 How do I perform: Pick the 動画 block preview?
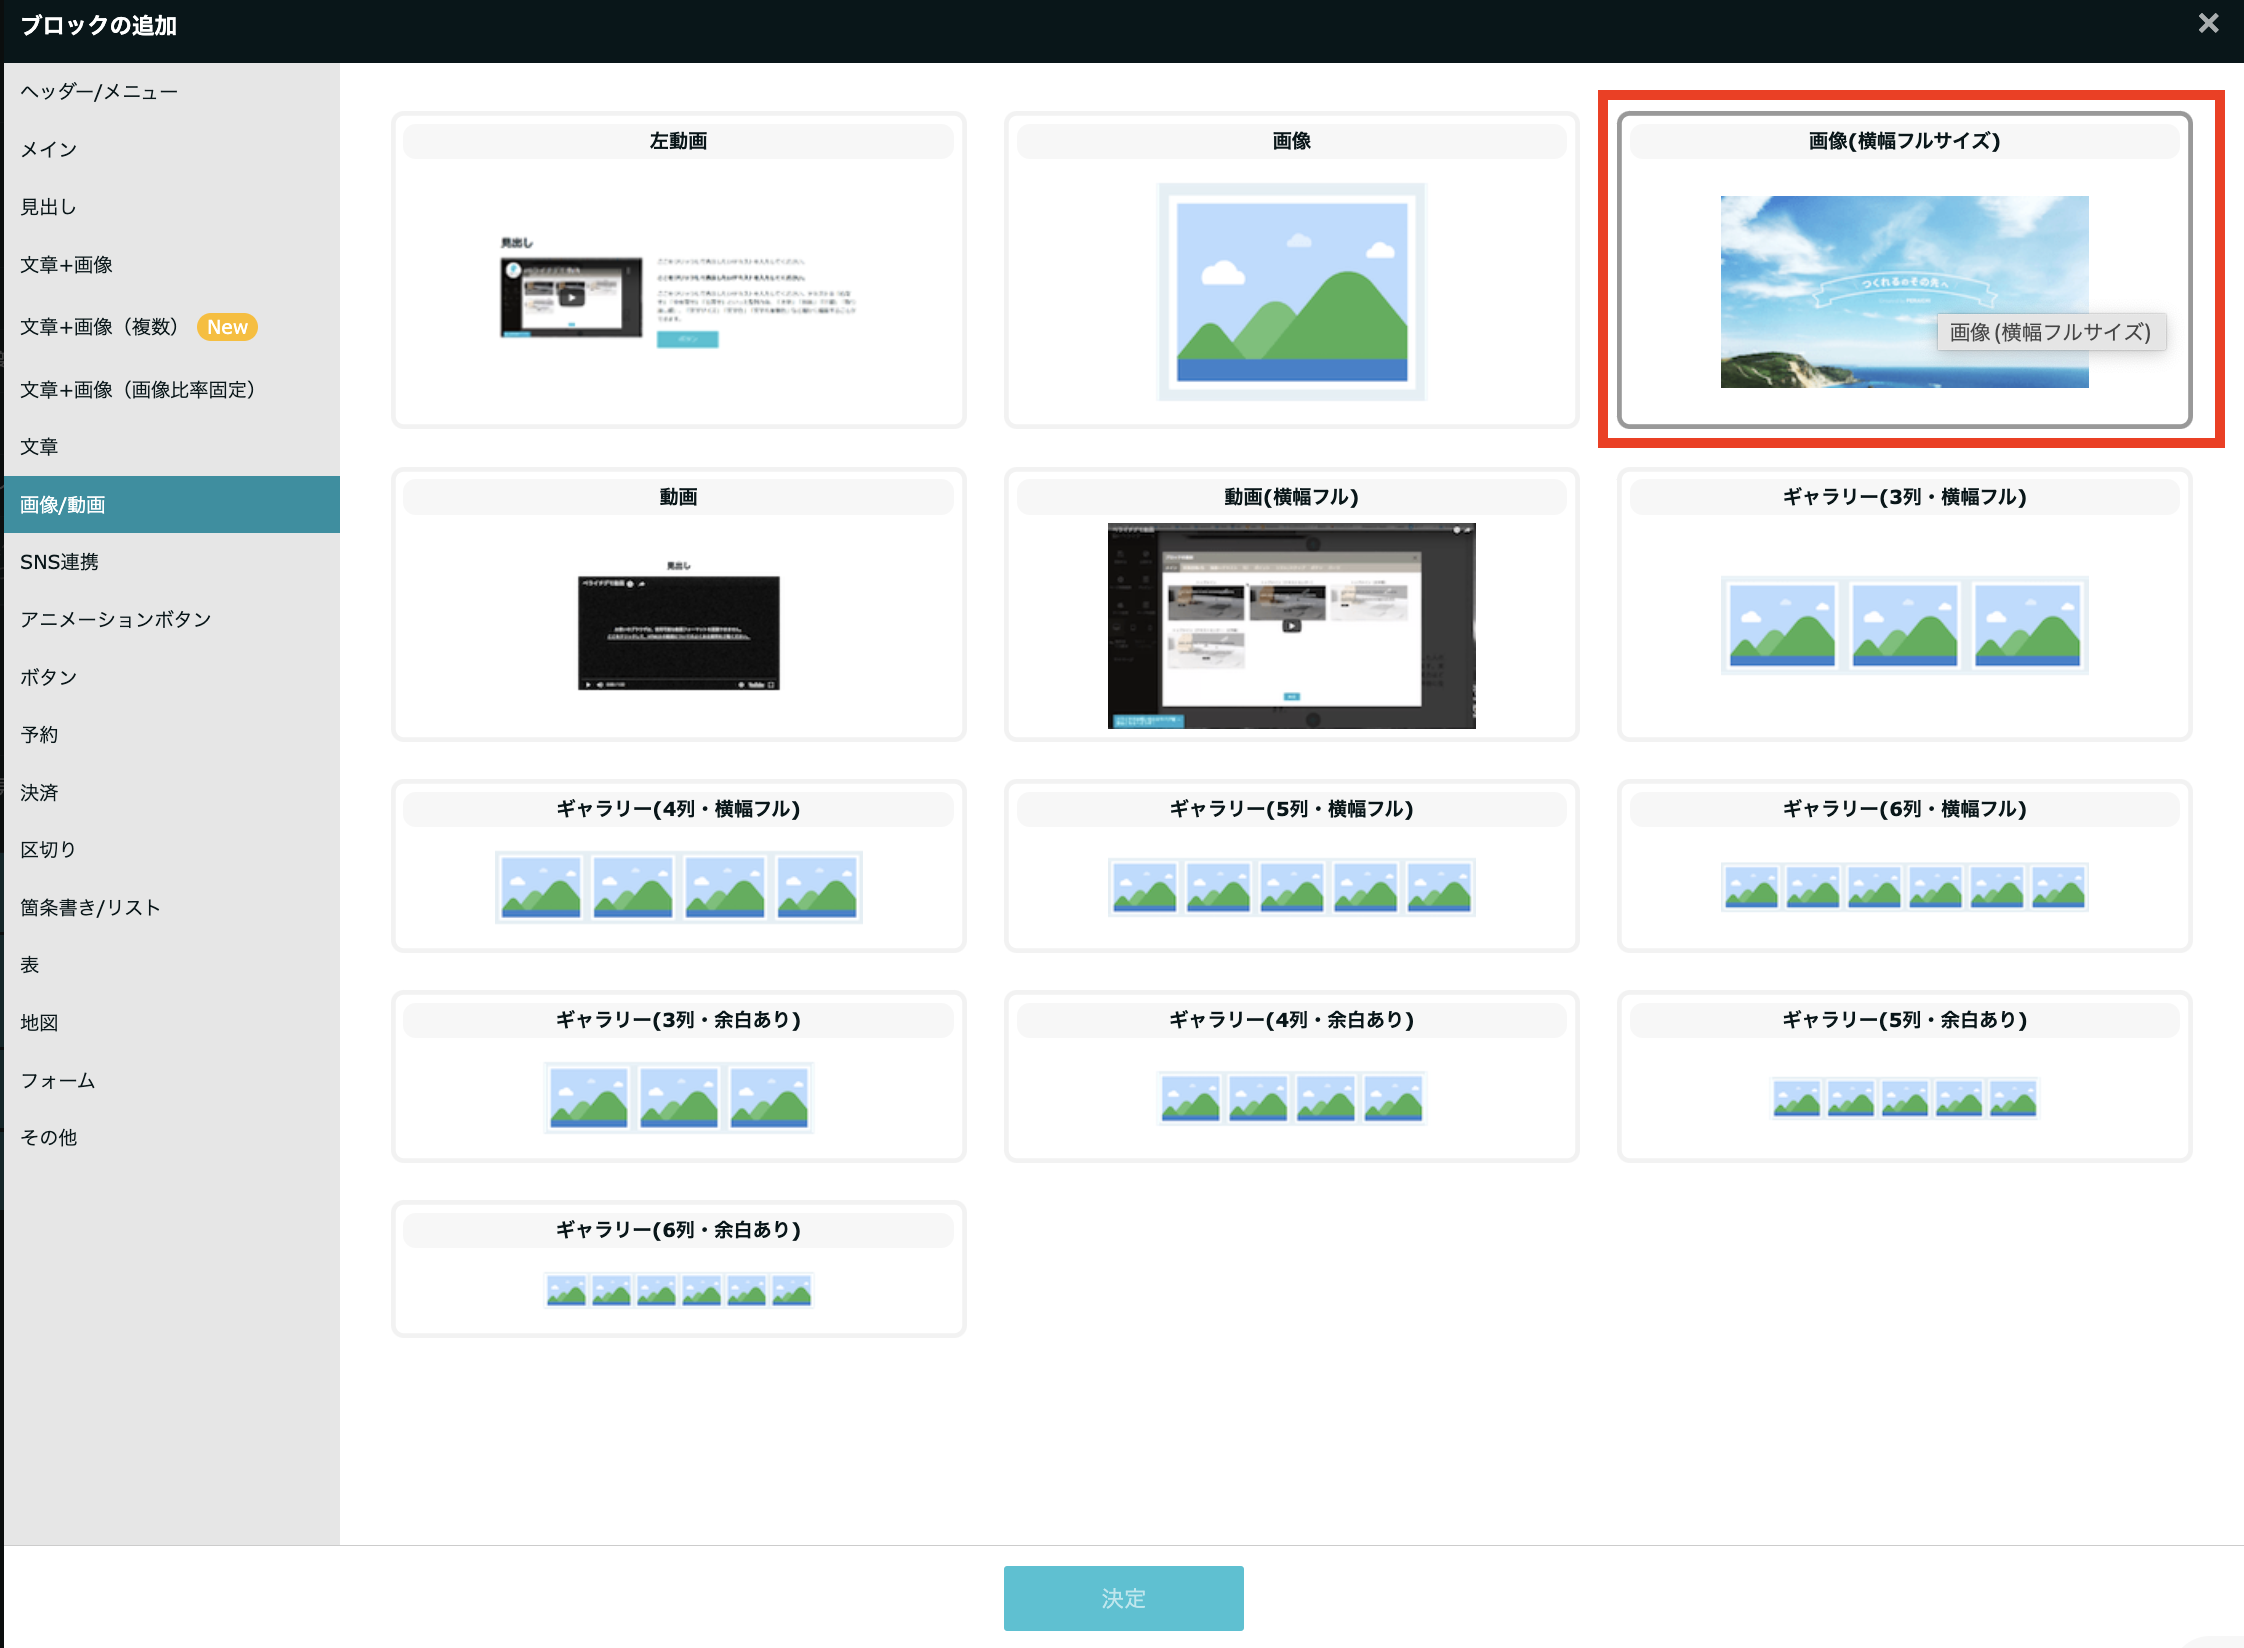[x=678, y=629]
